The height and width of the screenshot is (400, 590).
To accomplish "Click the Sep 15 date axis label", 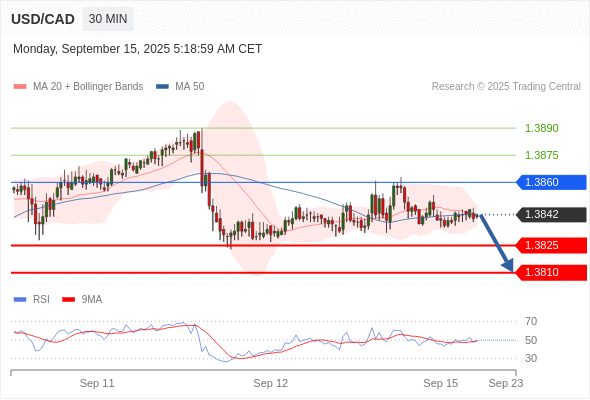I will [441, 383].
